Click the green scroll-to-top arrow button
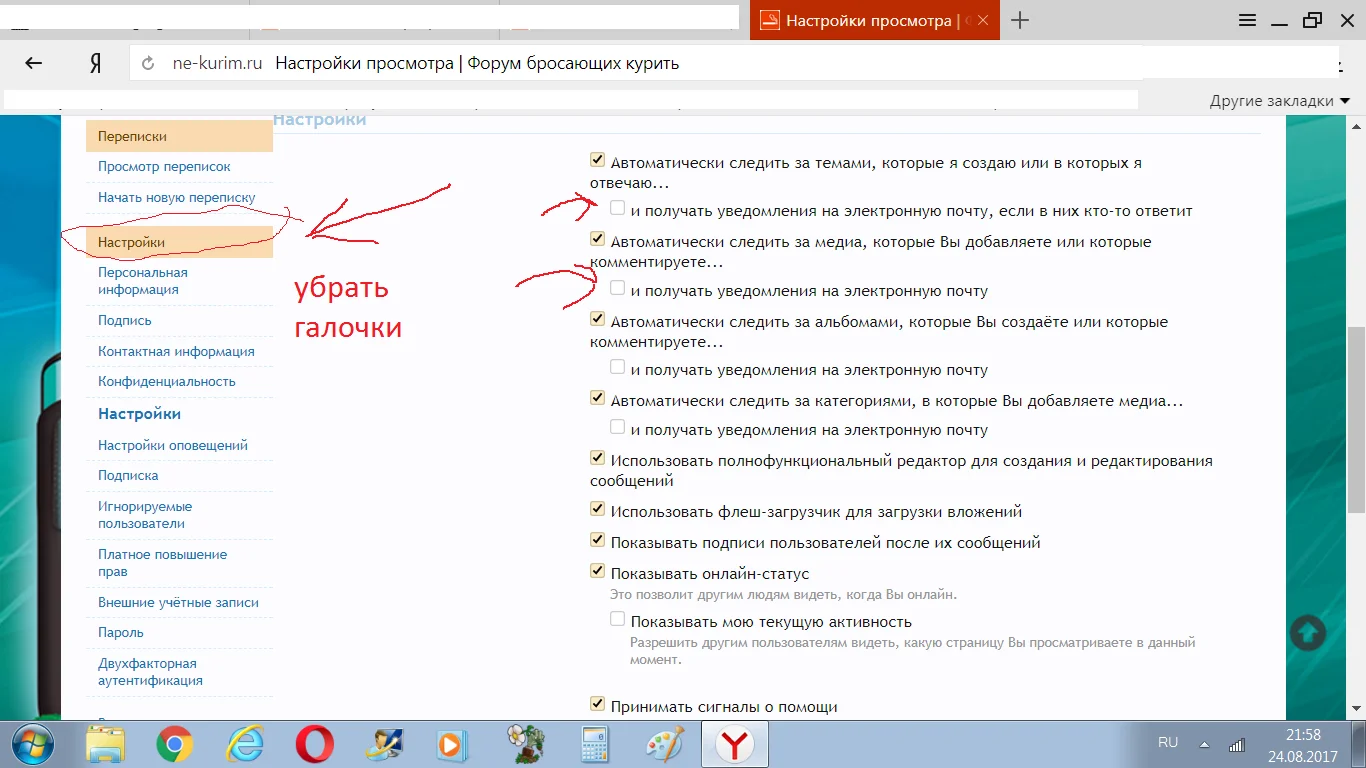1366x768 pixels. click(x=1308, y=633)
